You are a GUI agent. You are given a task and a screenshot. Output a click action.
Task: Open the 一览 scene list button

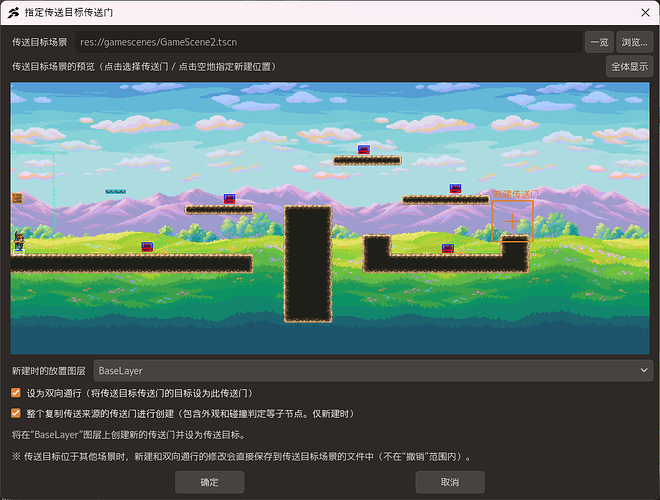[x=599, y=42]
